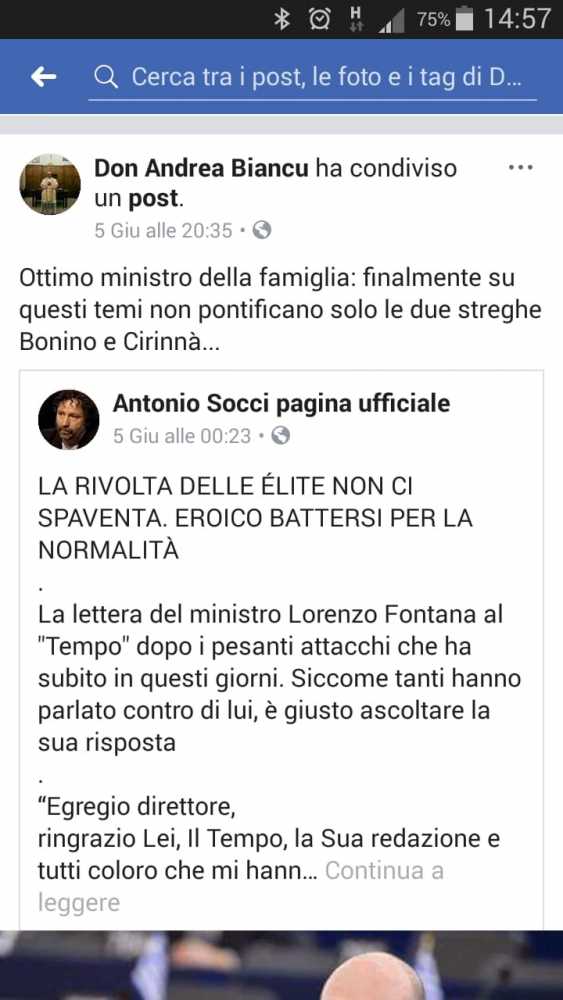Focus the Cerca tra i post search field
The height and width of the screenshot is (1000, 563).
pos(312,78)
